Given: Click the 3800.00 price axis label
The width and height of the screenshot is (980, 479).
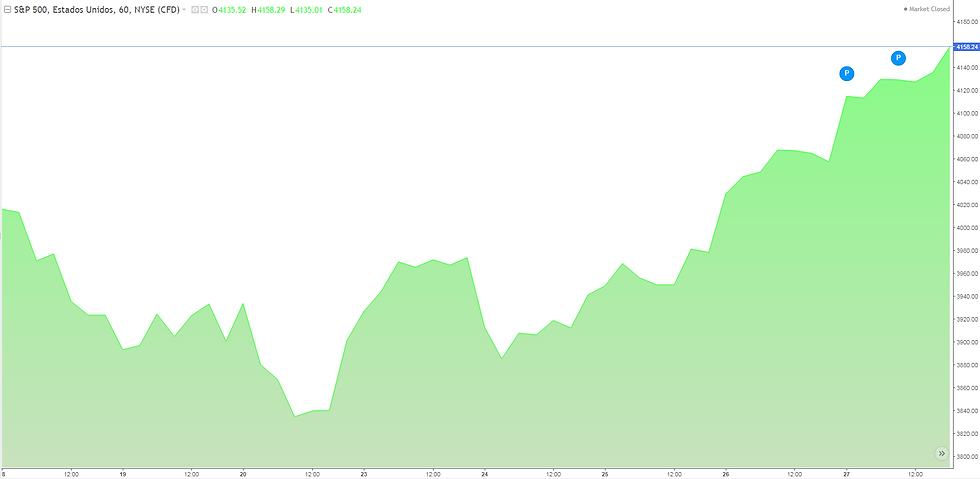Looking at the screenshot, I should 968,456.
